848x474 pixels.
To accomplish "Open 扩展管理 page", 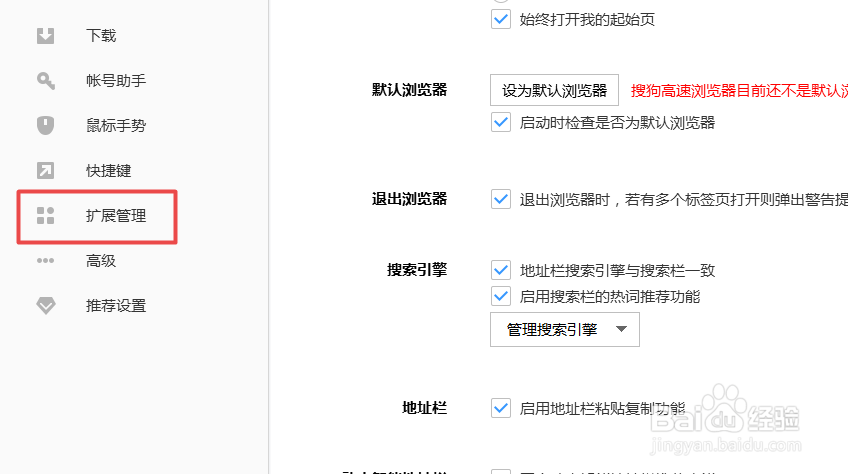I will coord(116,215).
